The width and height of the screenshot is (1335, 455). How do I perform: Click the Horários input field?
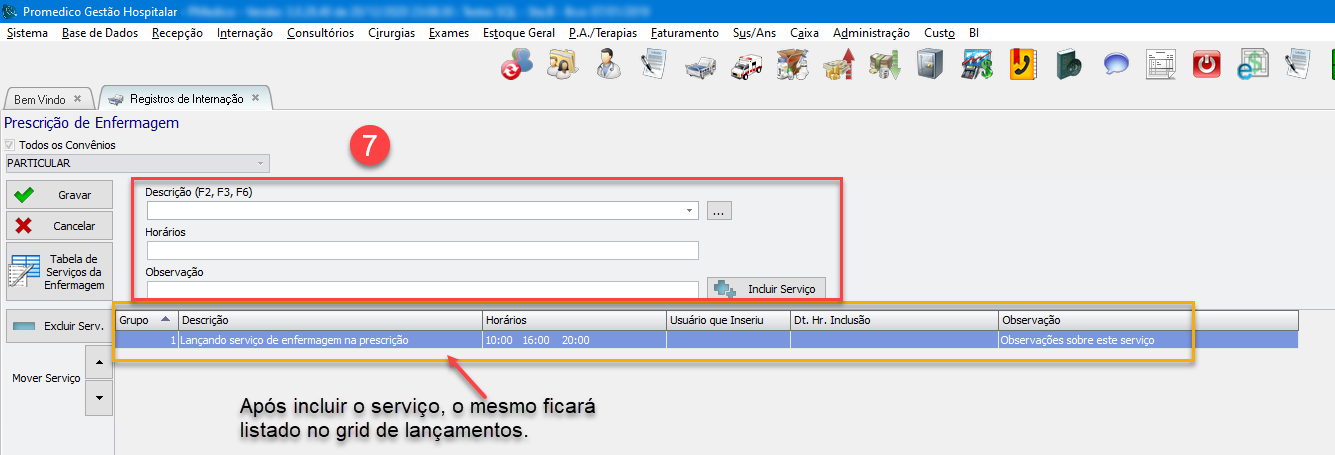click(421, 250)
